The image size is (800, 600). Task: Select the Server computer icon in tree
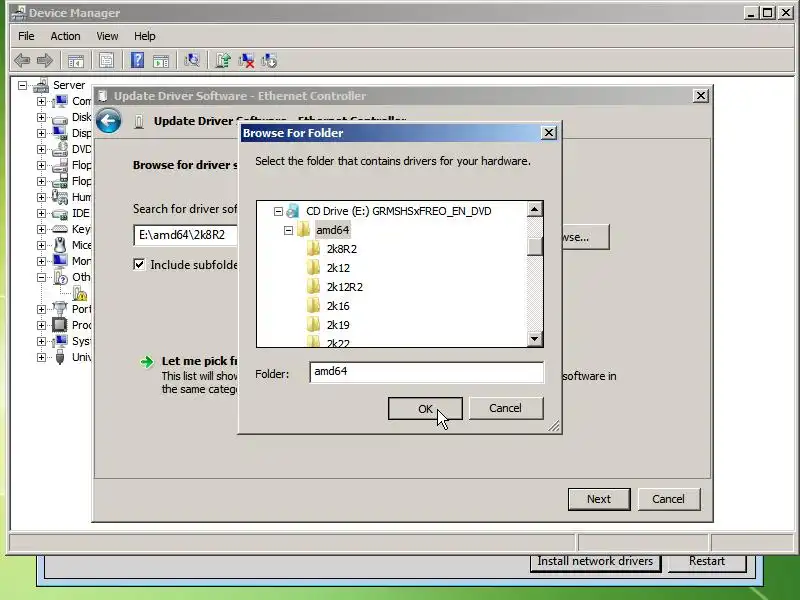41,85
